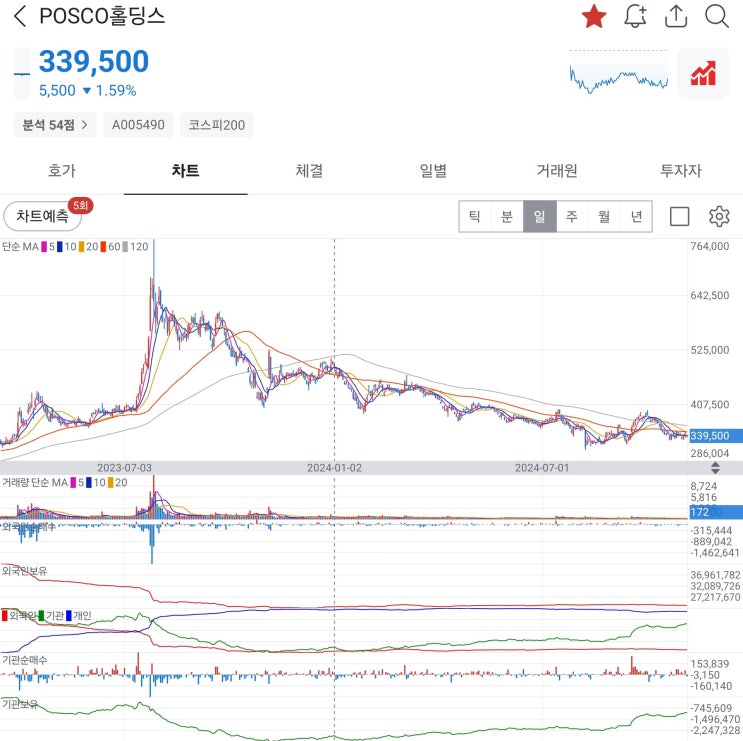Tap the 2024-01-02 date axis label
This screenshot has height=741, width=743.
(335, 468)
